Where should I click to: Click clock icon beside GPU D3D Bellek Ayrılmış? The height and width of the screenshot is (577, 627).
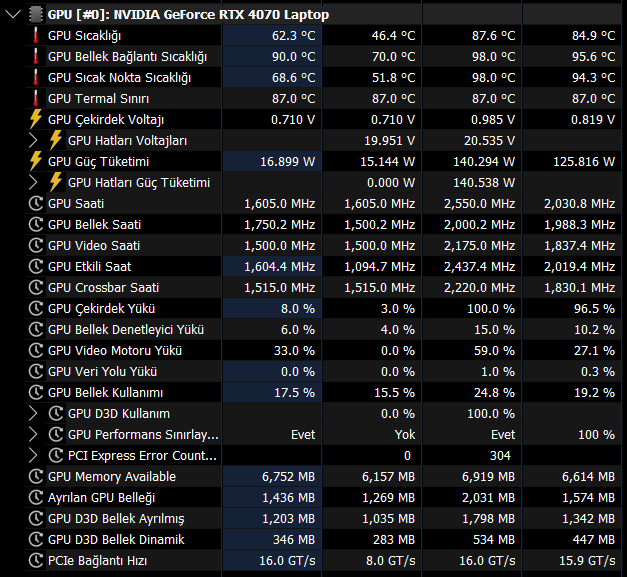coord(36,518)
